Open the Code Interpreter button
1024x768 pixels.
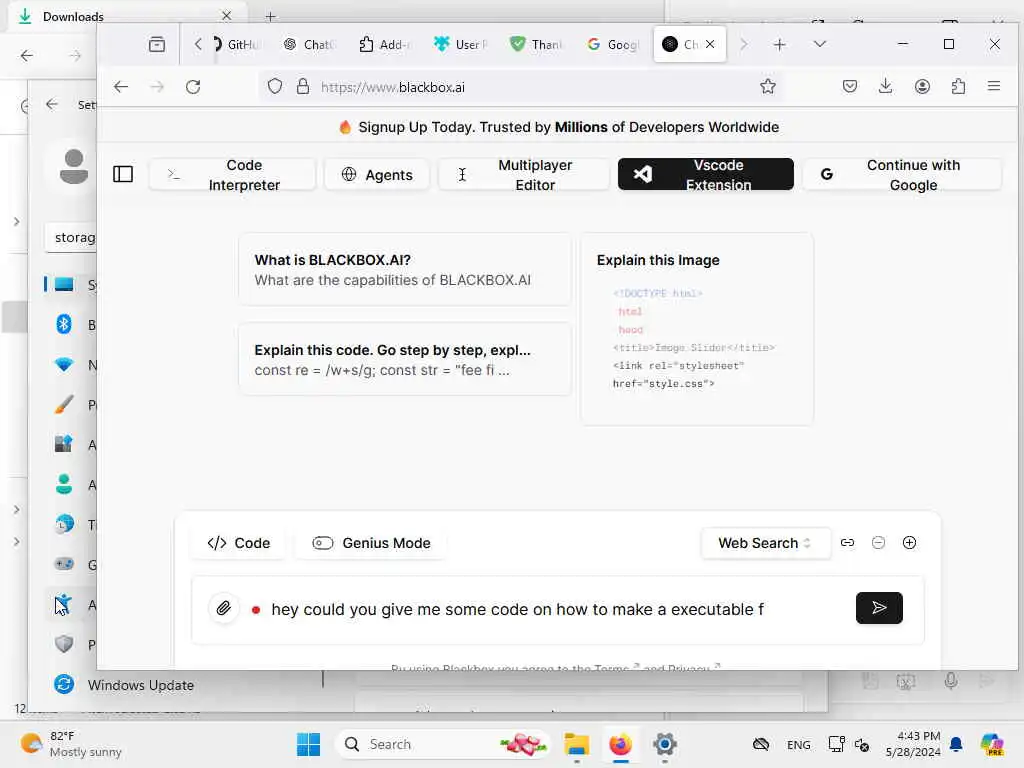point(232,174)
